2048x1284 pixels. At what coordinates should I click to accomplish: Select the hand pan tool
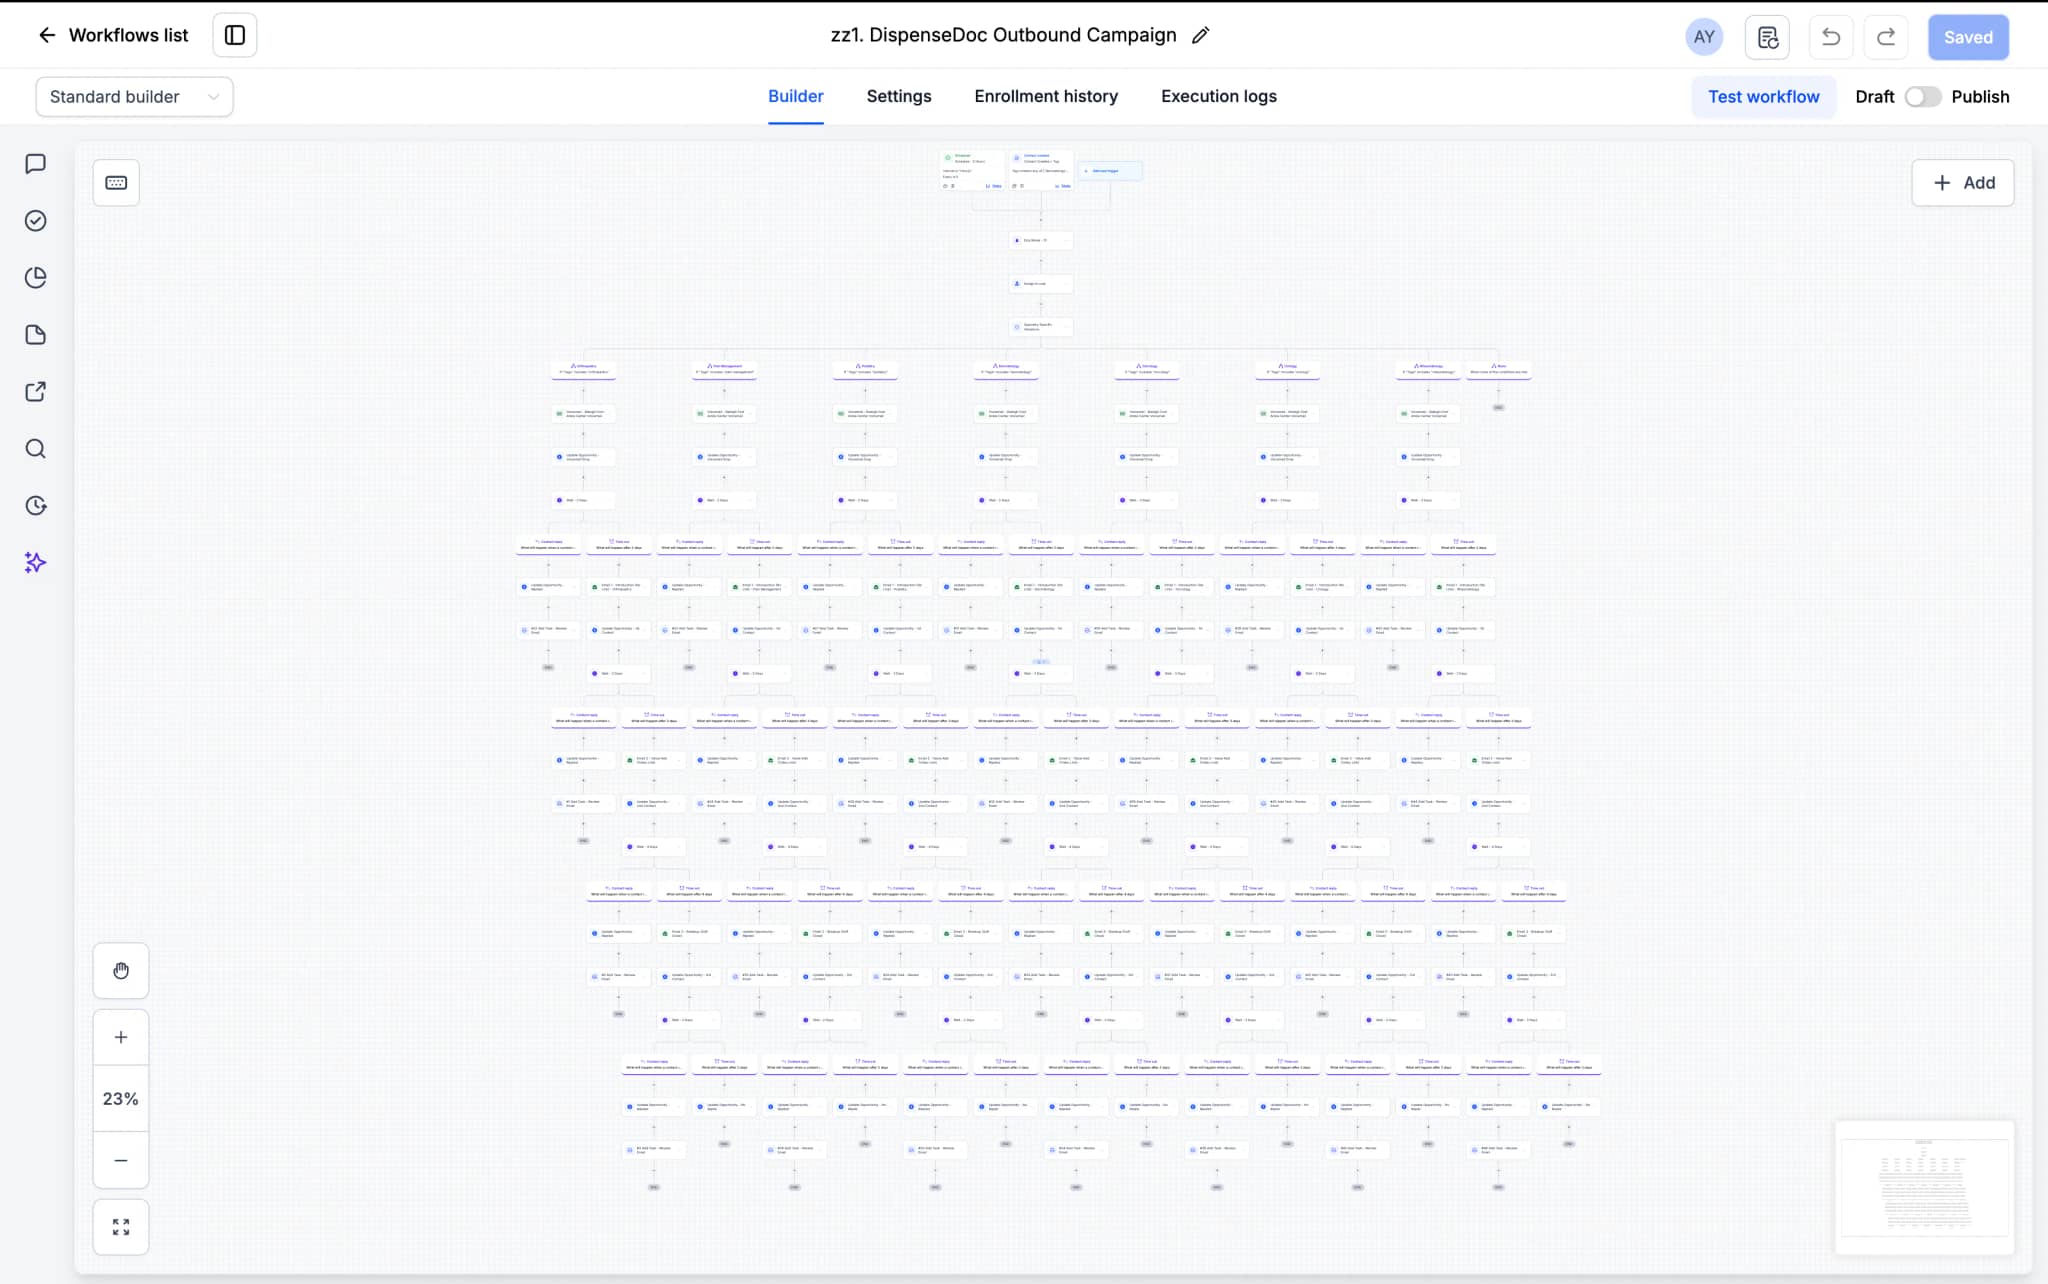click(121, 971)
